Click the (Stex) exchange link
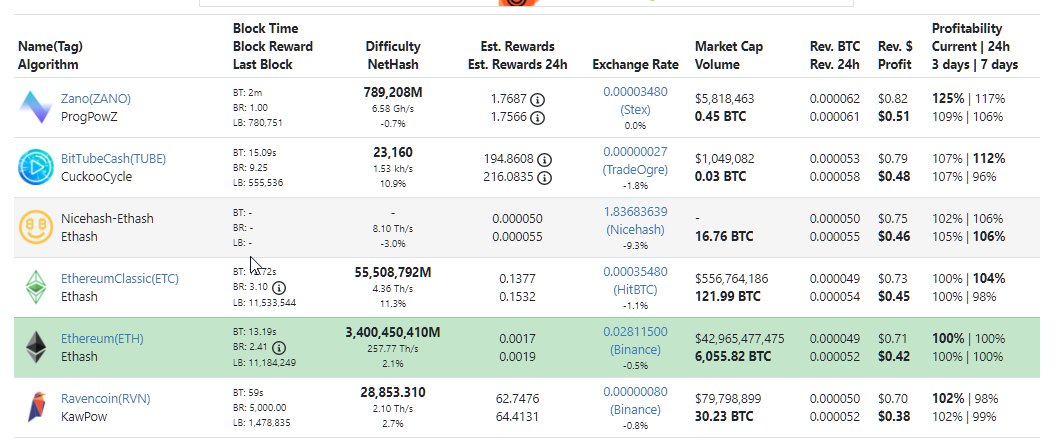Viewport: 1058px width, 443px height. tap(635, 109)
